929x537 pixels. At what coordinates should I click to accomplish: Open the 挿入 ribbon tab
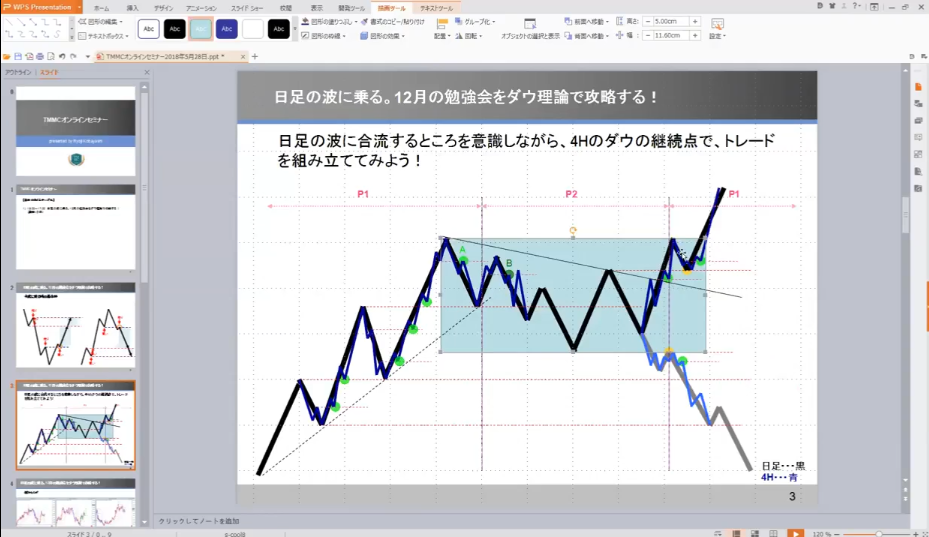pos(132,7)
